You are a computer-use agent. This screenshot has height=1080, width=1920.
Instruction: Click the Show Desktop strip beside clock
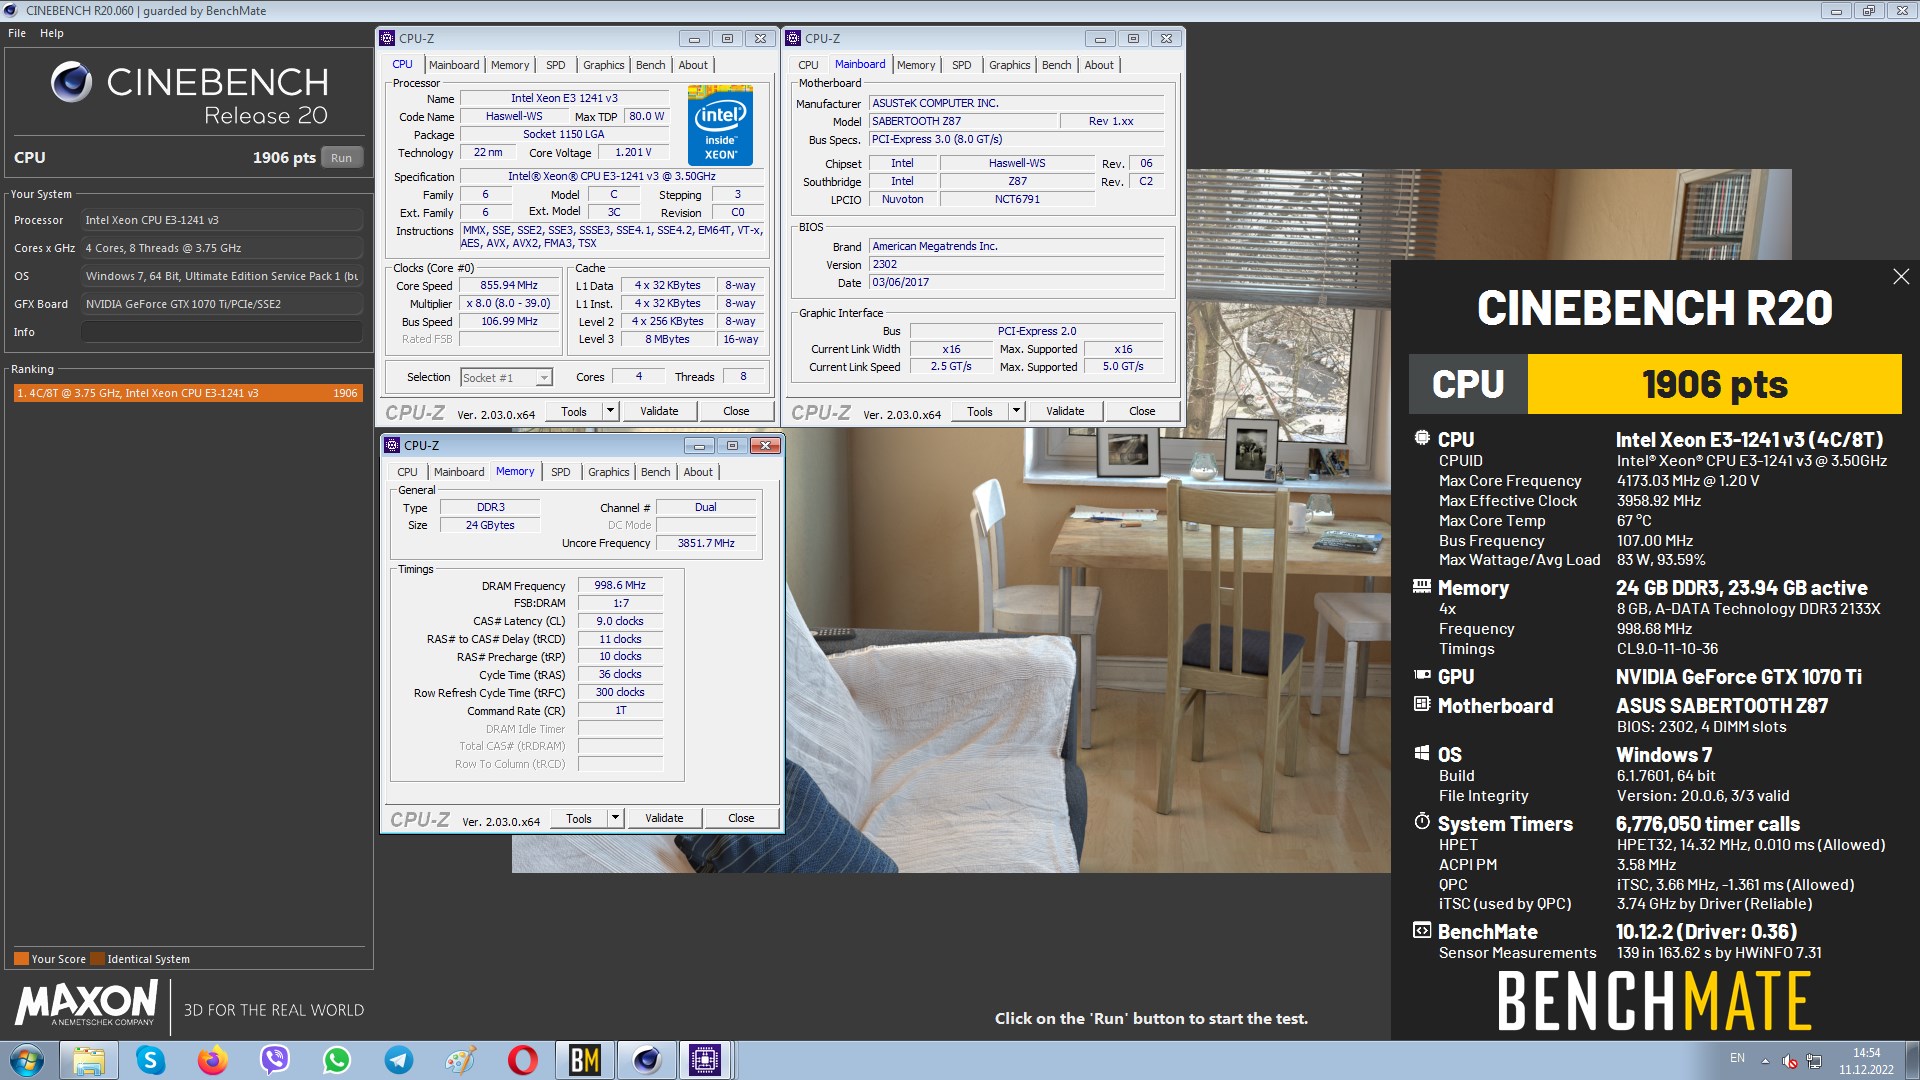click(x=1911, y=1060)
